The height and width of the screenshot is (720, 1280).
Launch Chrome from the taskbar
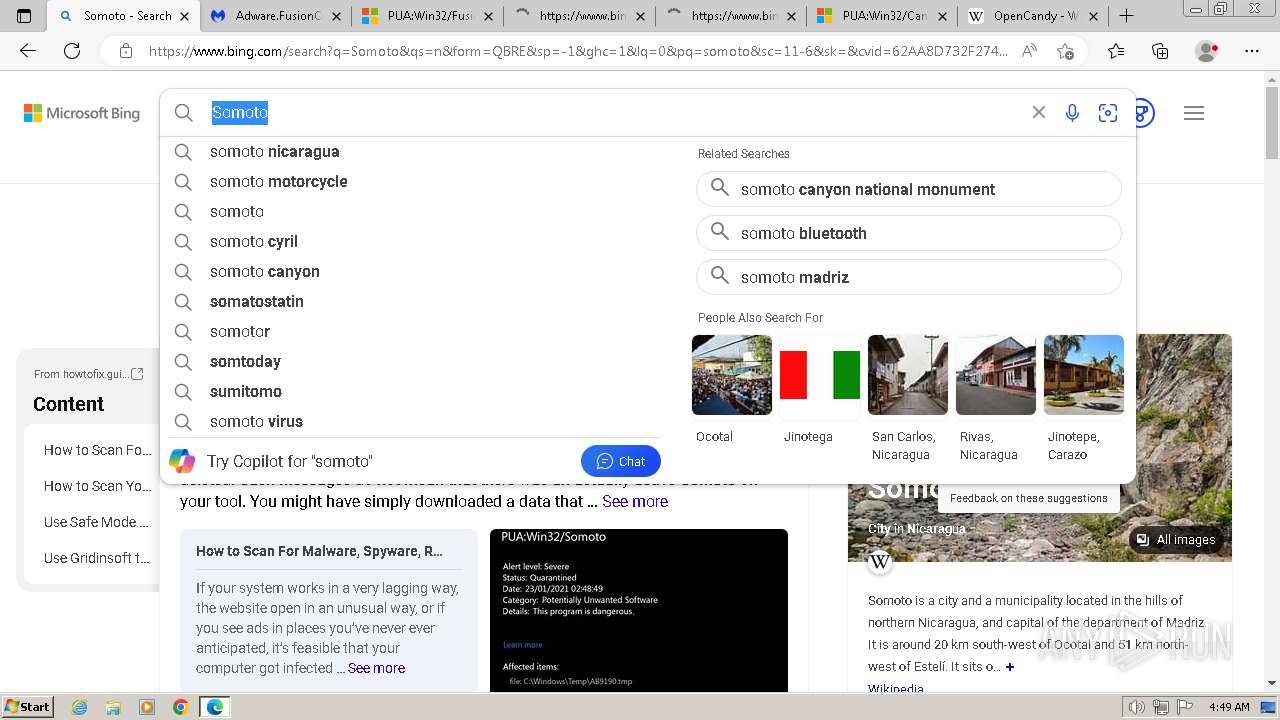180,707
